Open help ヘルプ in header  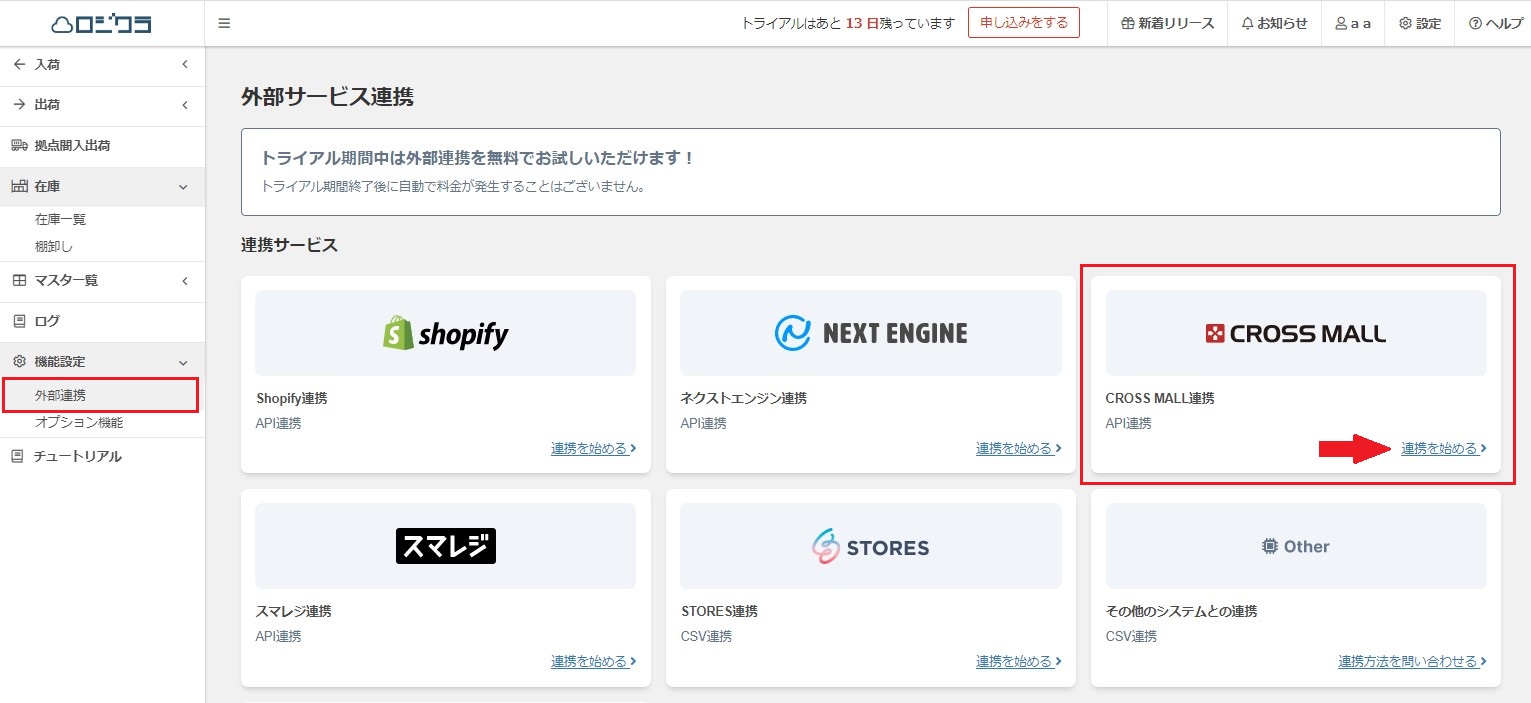(x=1495, y=23)
